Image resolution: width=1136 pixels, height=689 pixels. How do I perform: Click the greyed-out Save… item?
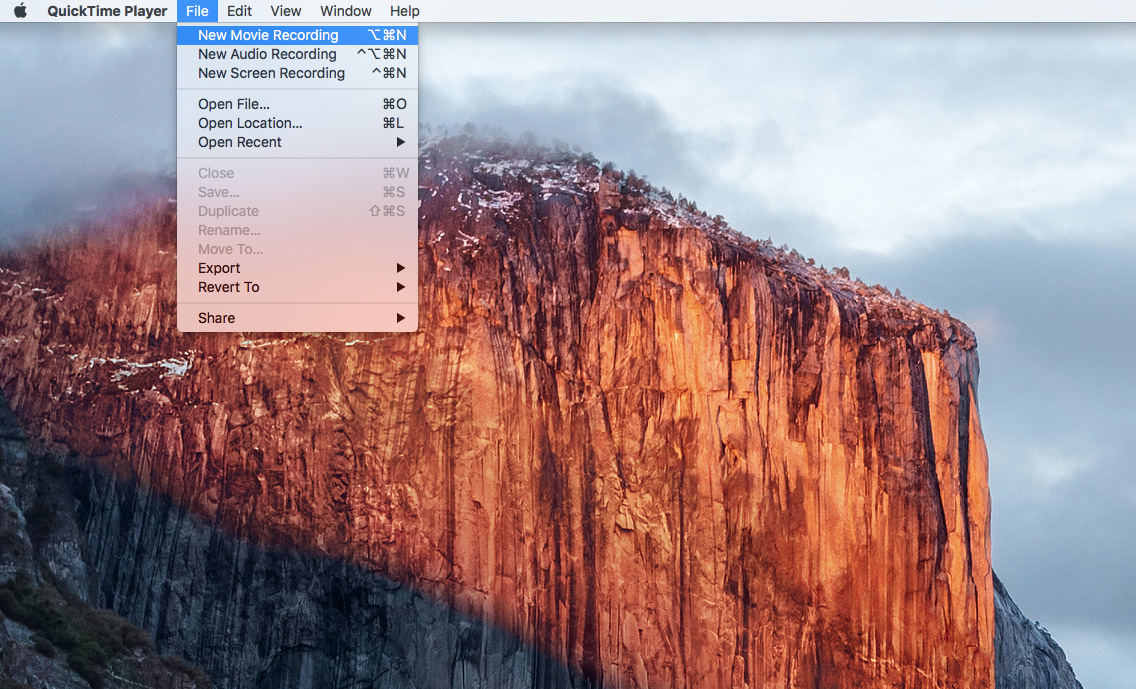[x=219, y=192]
